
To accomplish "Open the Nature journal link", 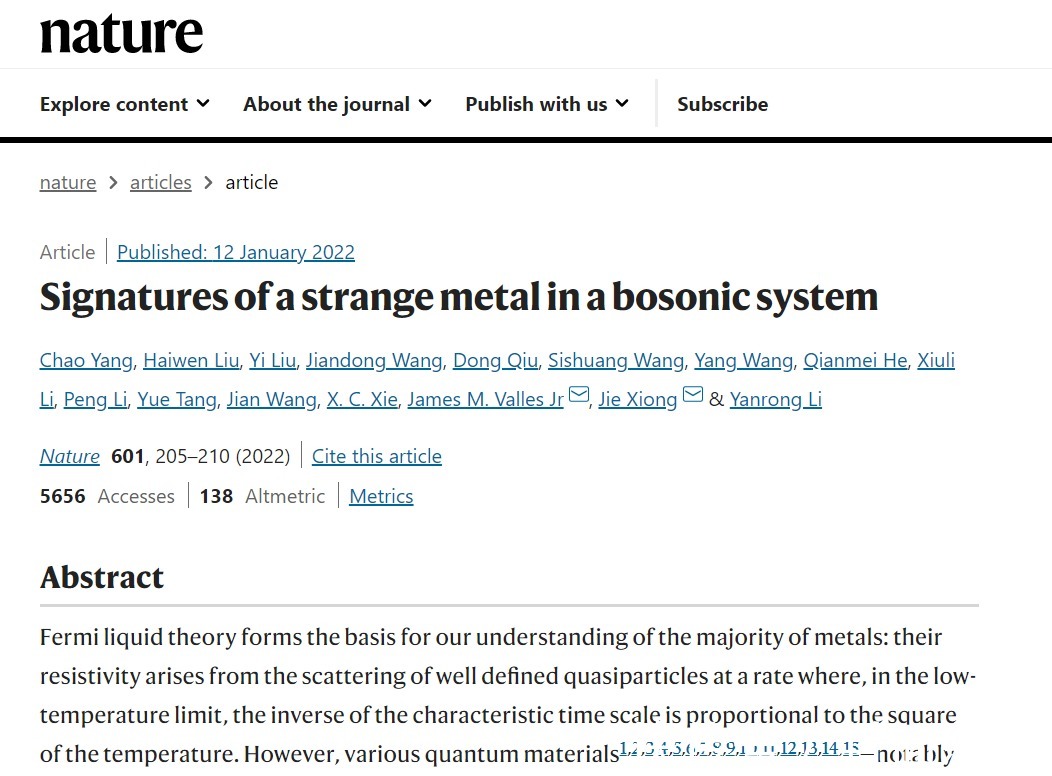I will coord(70,456).
